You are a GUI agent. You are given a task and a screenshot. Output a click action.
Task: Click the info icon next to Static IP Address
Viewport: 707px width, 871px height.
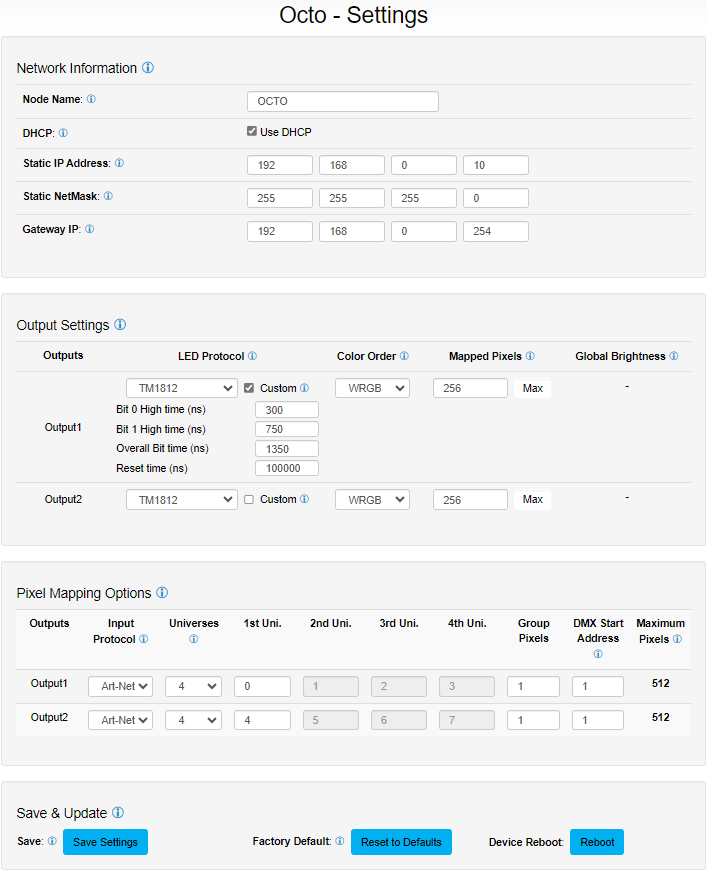[x=119, y=163]
